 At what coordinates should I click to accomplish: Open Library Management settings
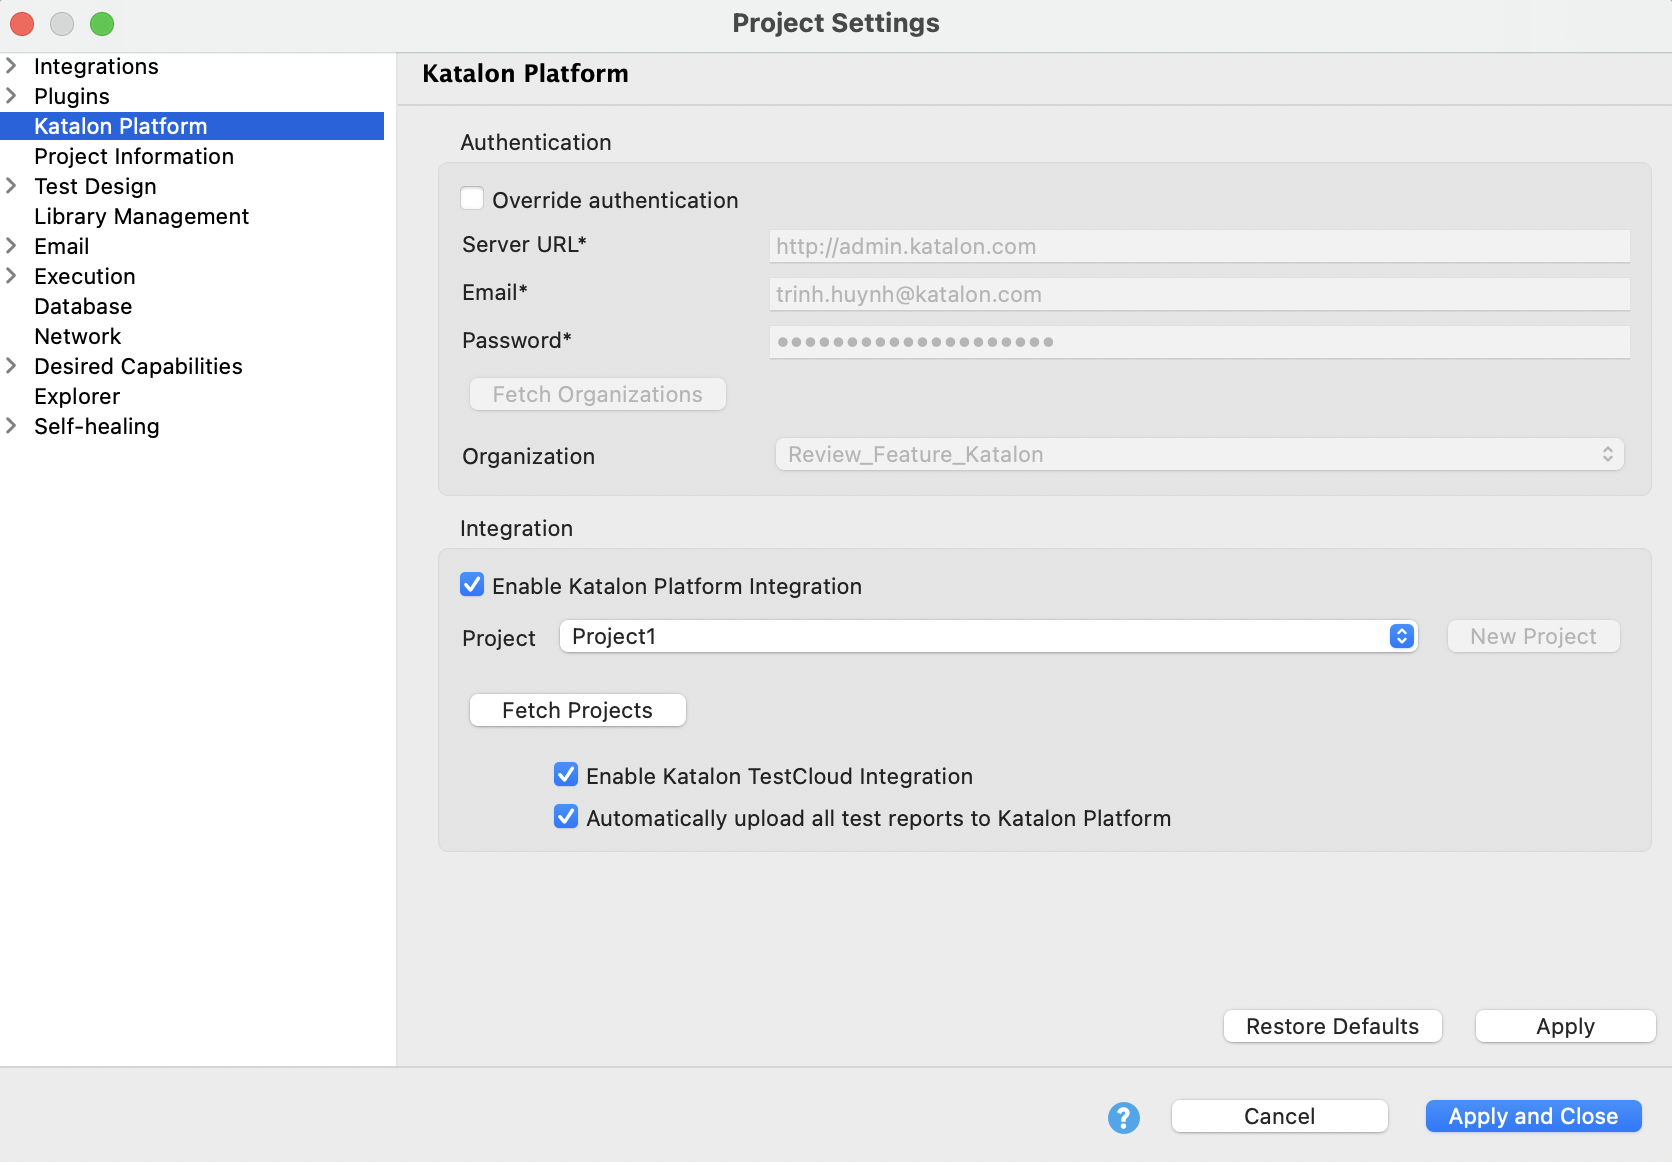click(x=141, y=216)
